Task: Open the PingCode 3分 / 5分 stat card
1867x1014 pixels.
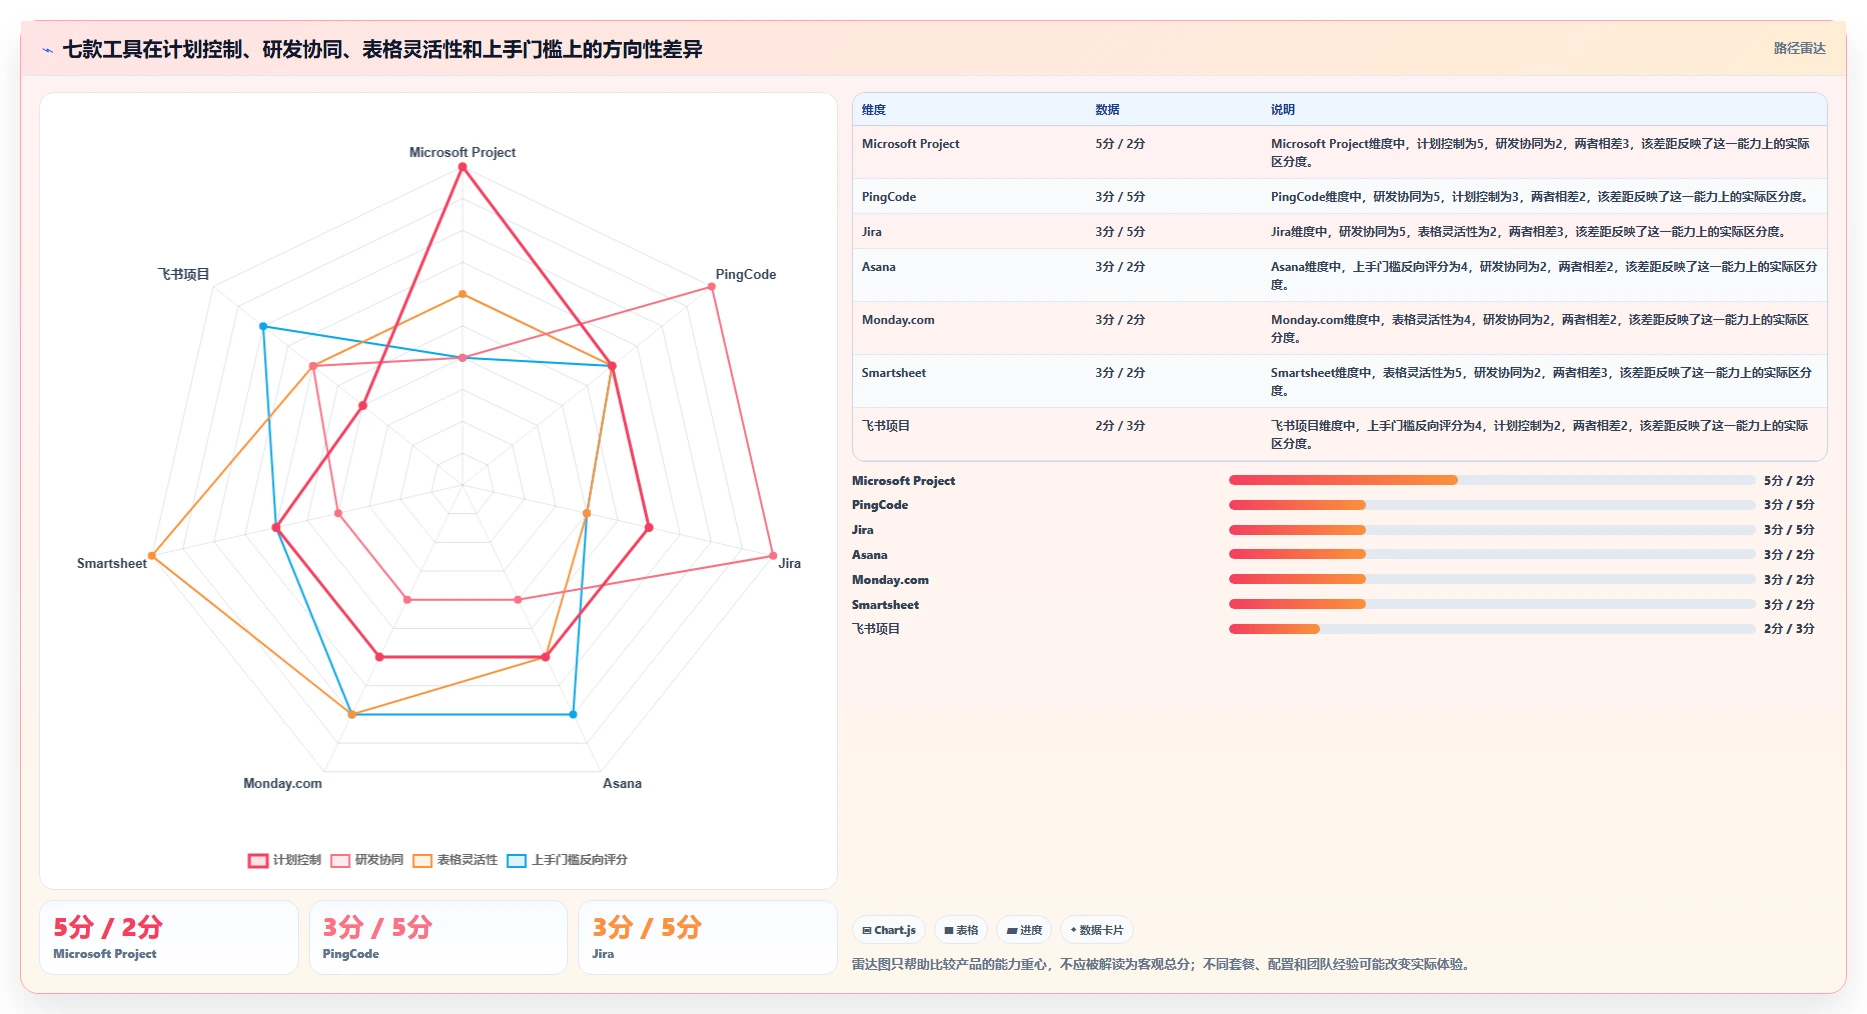Action: pyautogui.click(x=438, y=937)
